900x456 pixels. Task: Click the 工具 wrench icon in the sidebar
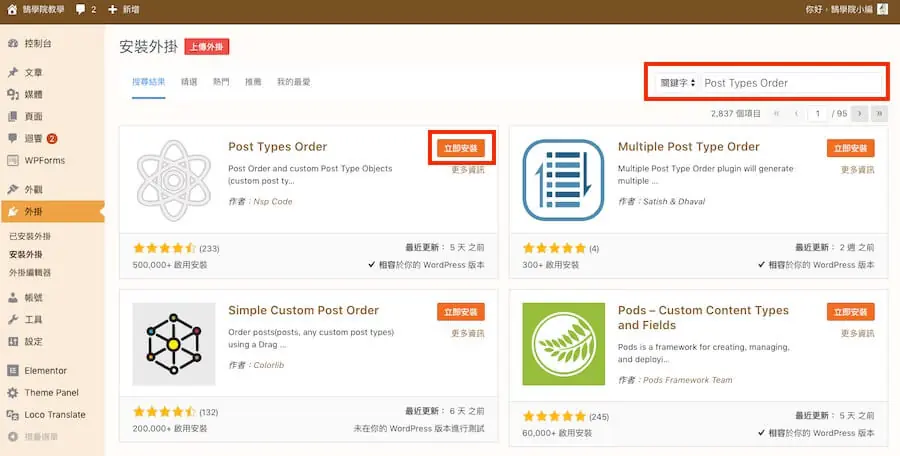click(13, 319)
